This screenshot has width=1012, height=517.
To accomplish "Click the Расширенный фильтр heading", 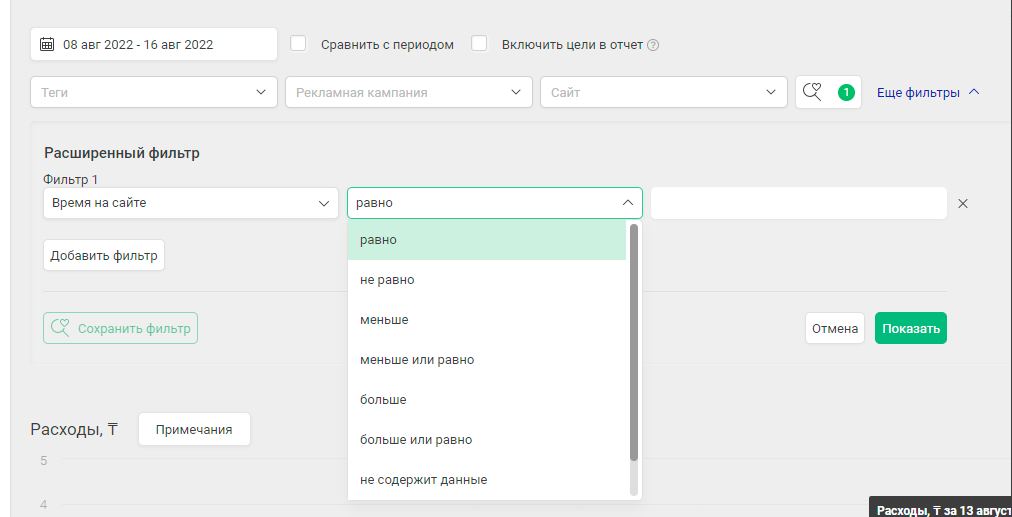I will (x=122, y=153).
